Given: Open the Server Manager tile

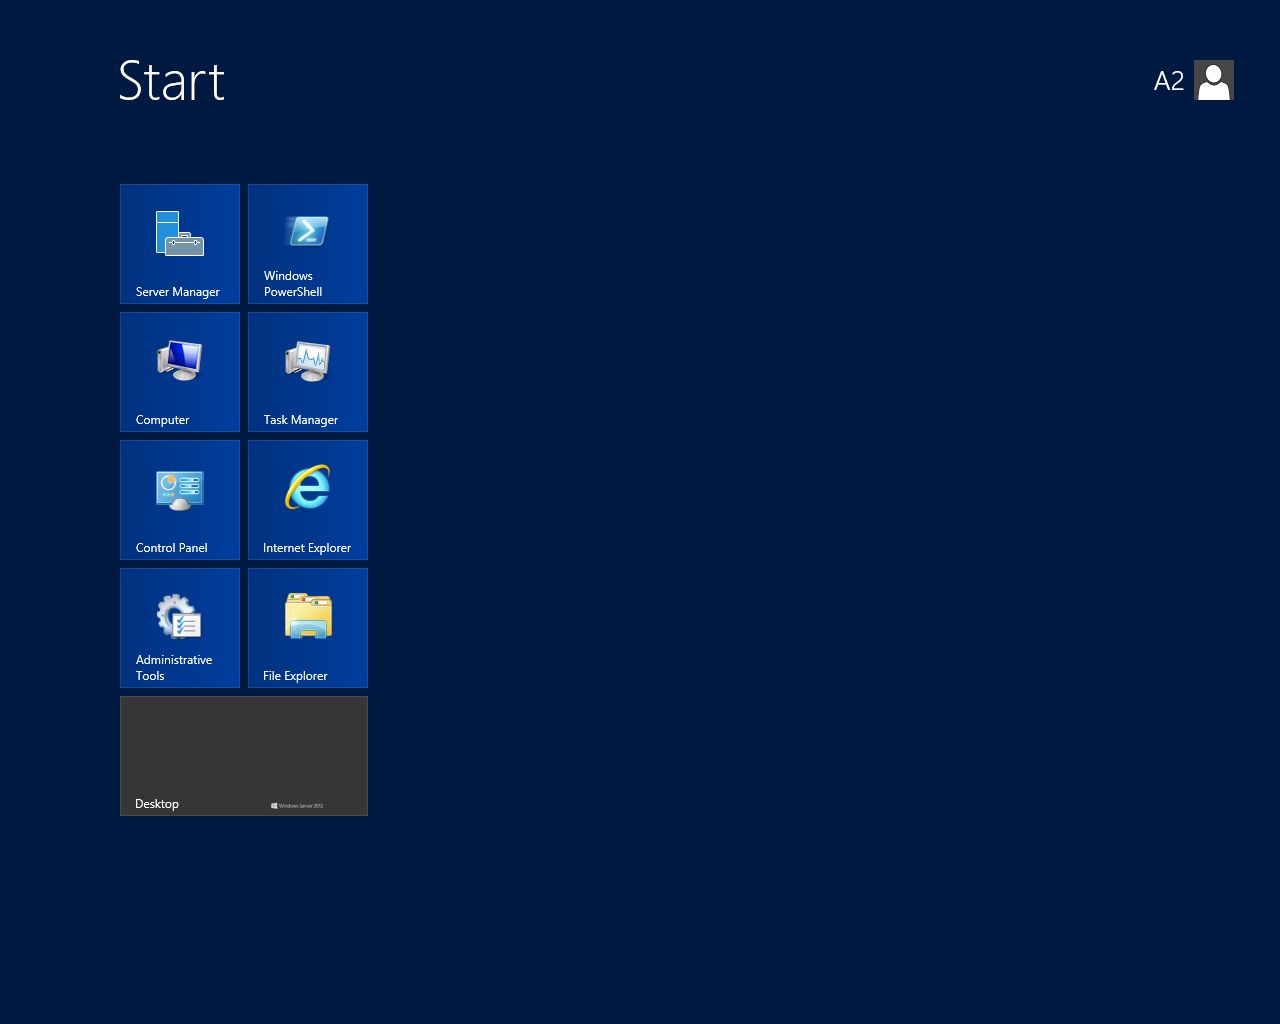Looking at the screenshot, I should 180,244.
